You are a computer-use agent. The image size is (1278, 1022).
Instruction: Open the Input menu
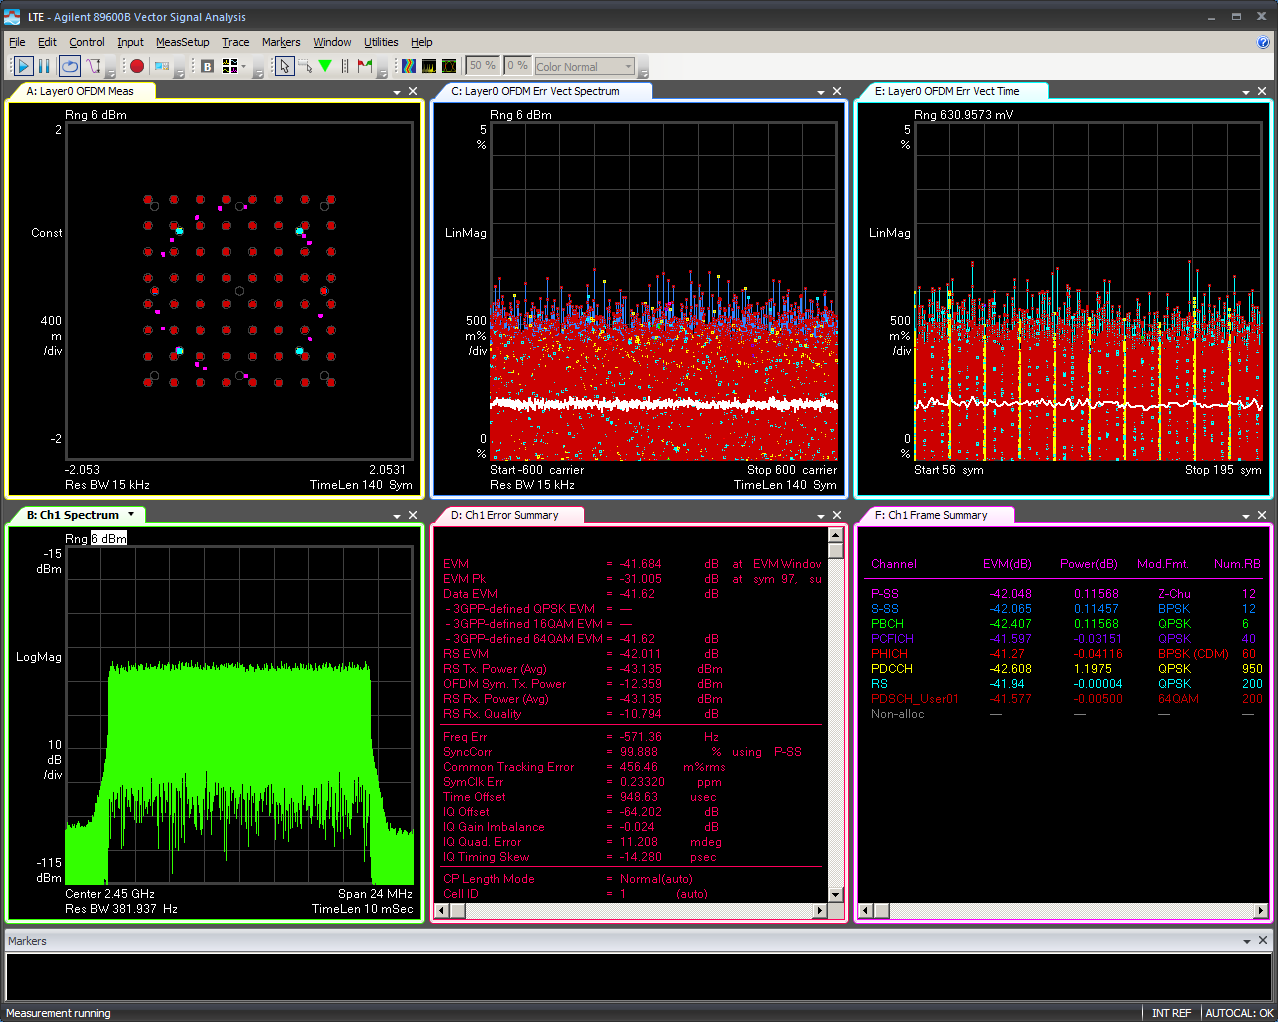coord(130,42)
